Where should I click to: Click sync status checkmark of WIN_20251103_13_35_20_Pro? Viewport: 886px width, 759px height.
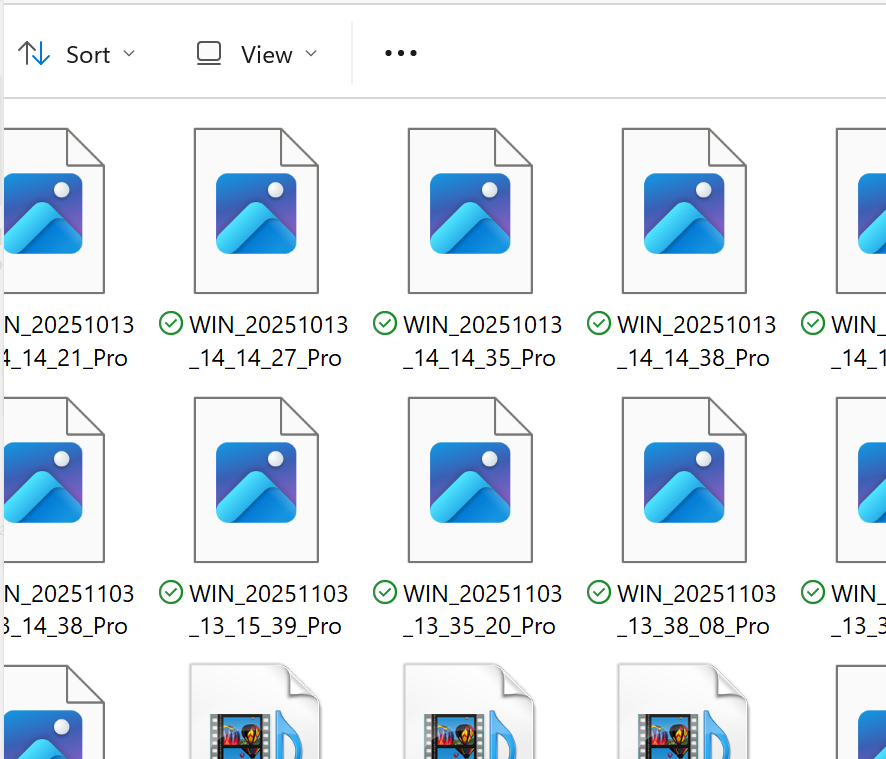click(x=385, y=592)
